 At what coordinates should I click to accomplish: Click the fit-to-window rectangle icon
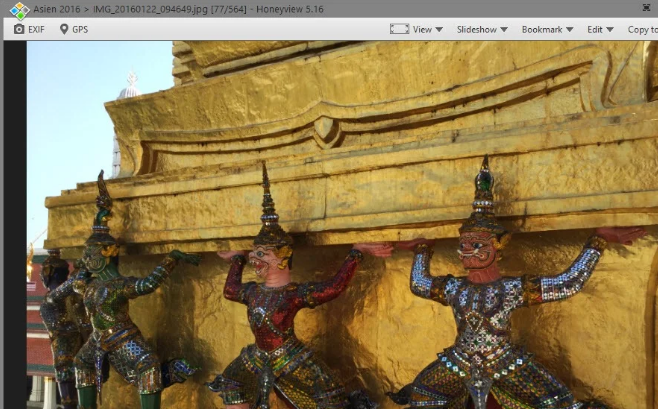[x=399, y=29]
